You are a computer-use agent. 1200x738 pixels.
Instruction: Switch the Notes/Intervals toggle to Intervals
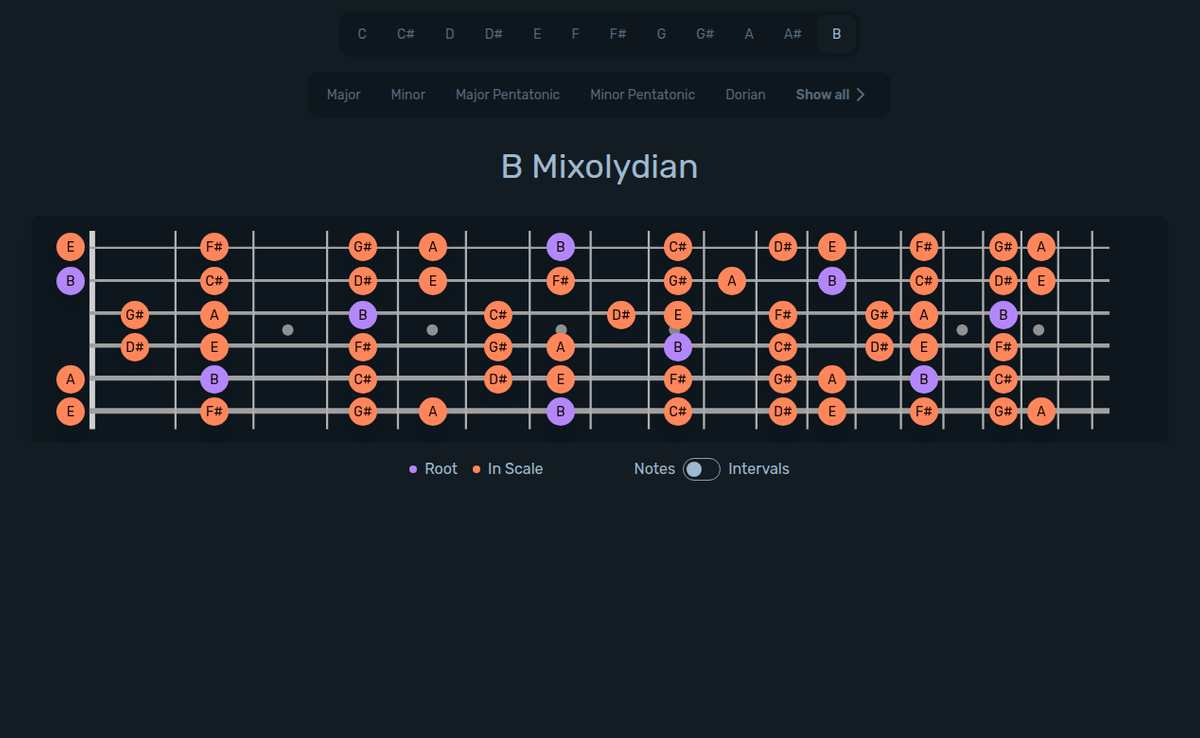click(x=700, y=469)
